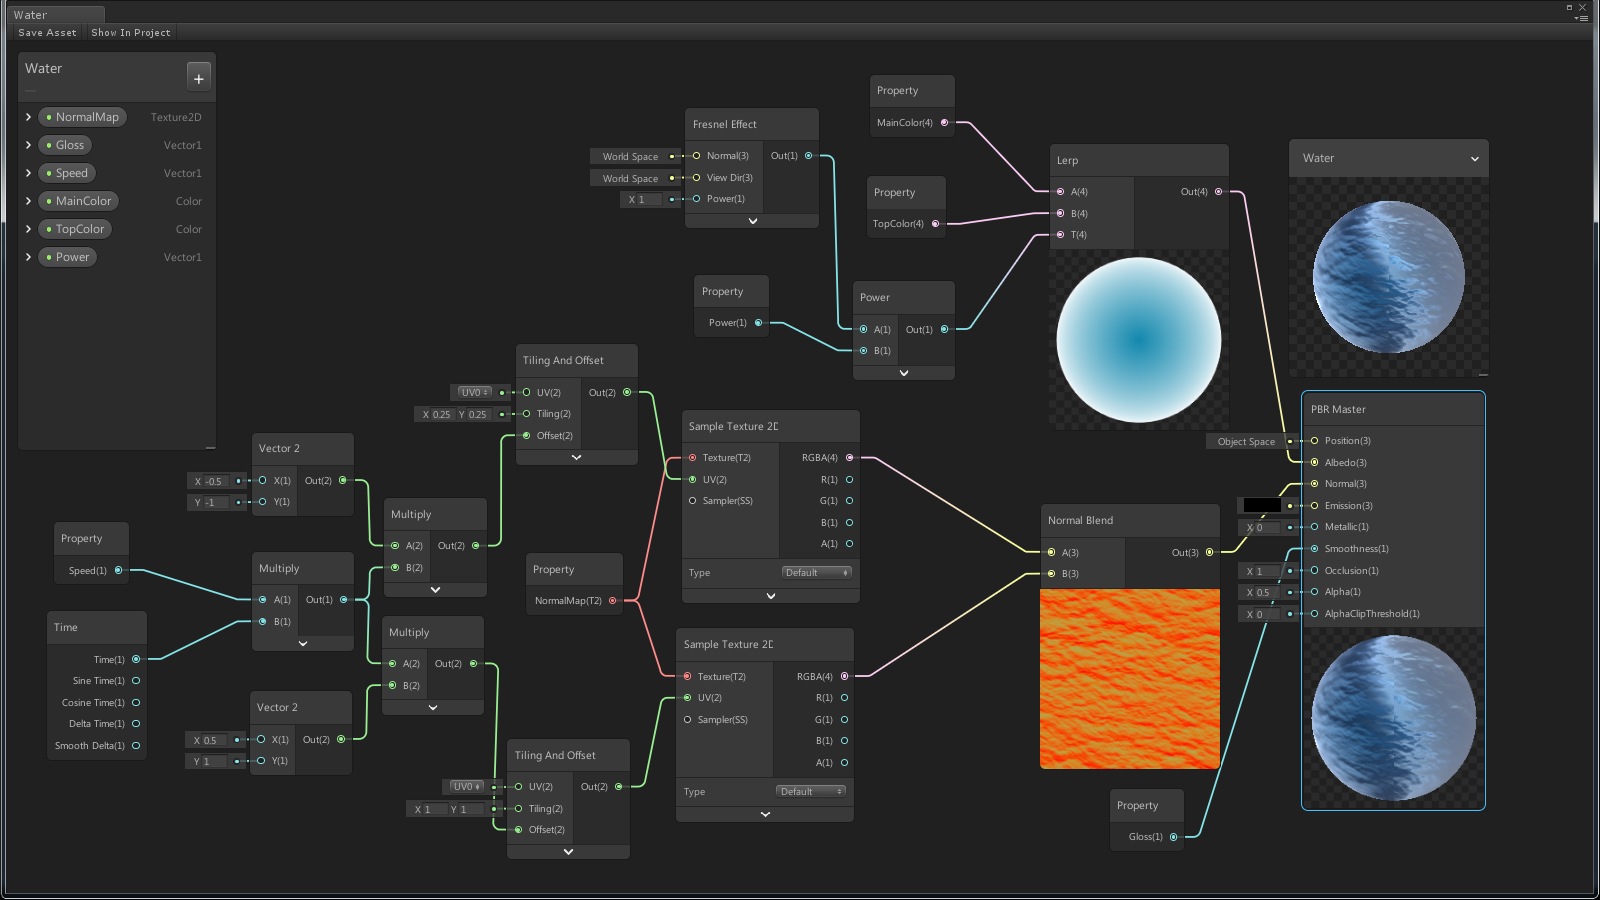The height and width of the screenshot is (900, 1600).
Task: Click Fresnel Effect Out(1) output port
Action: (x=809, y=156)
